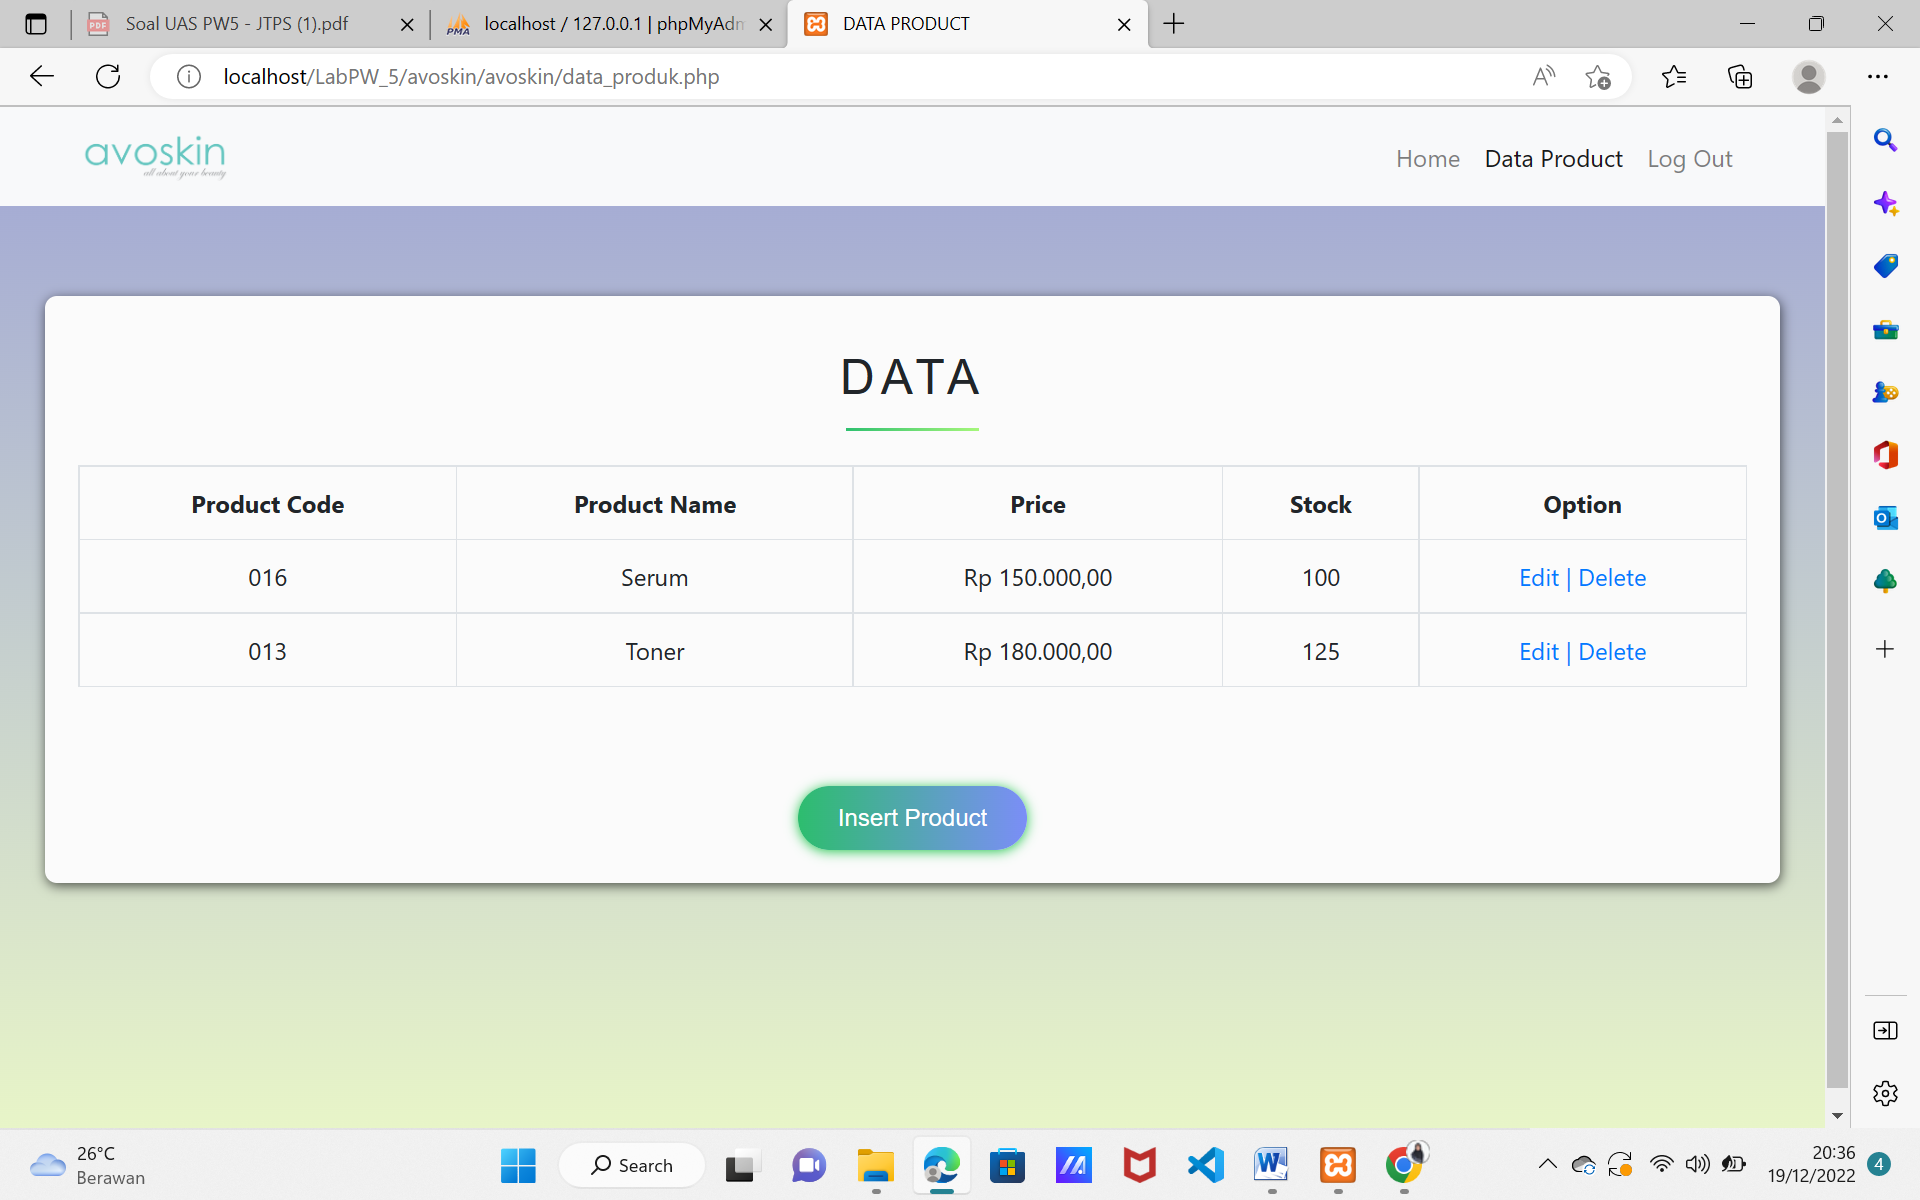Open the browser profile menu

pyautogui.click(x=1809, y=76)
